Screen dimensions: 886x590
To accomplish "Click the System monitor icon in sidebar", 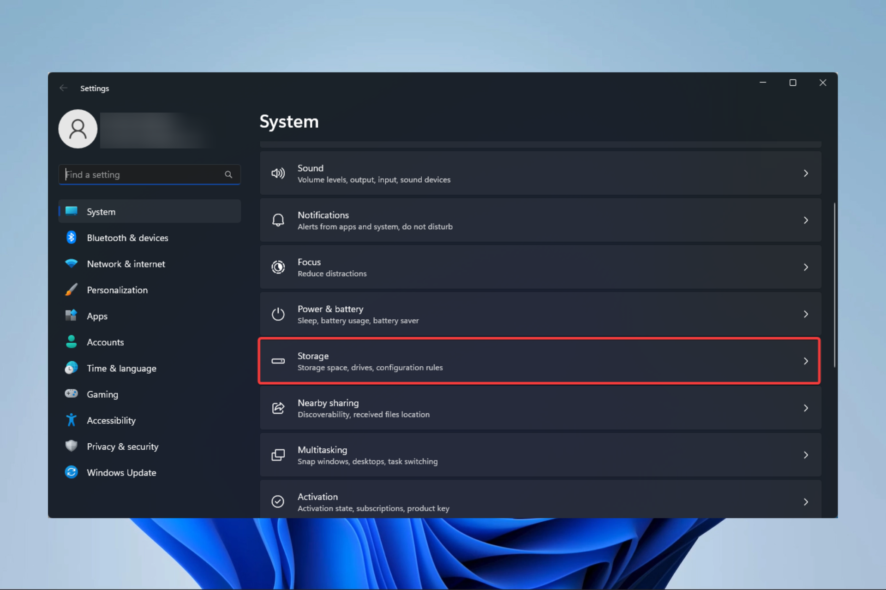I will tap(71, 211).
